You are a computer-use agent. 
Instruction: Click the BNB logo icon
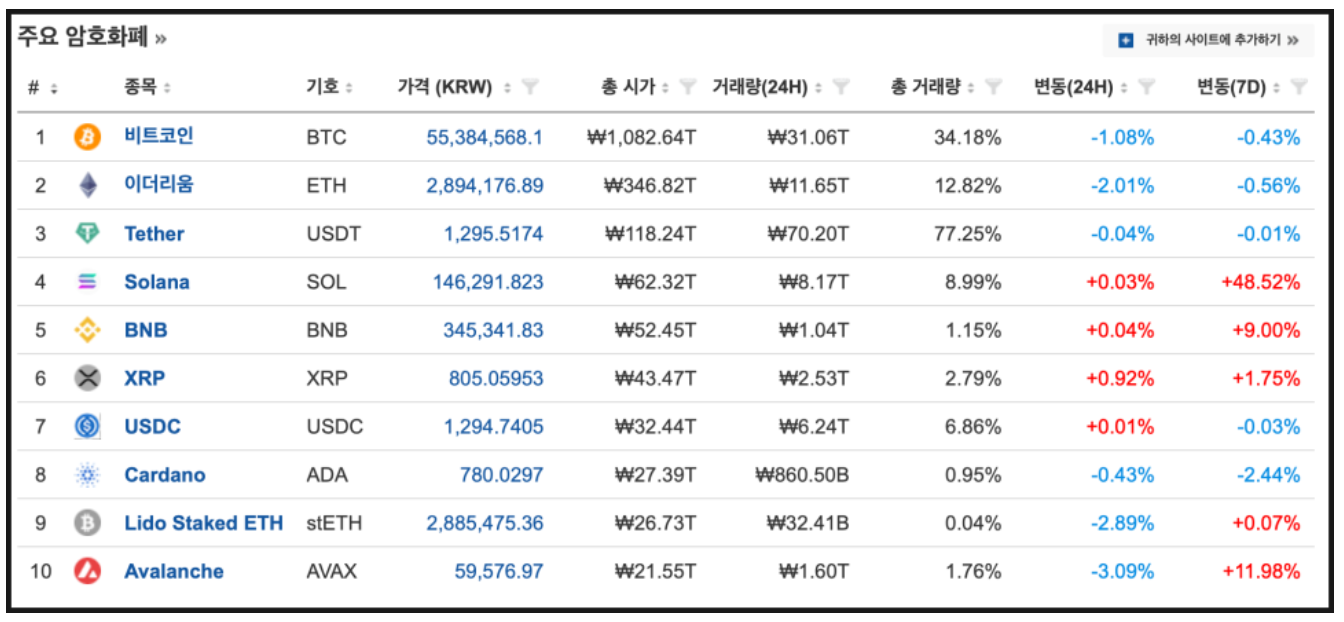pos(88,330)
